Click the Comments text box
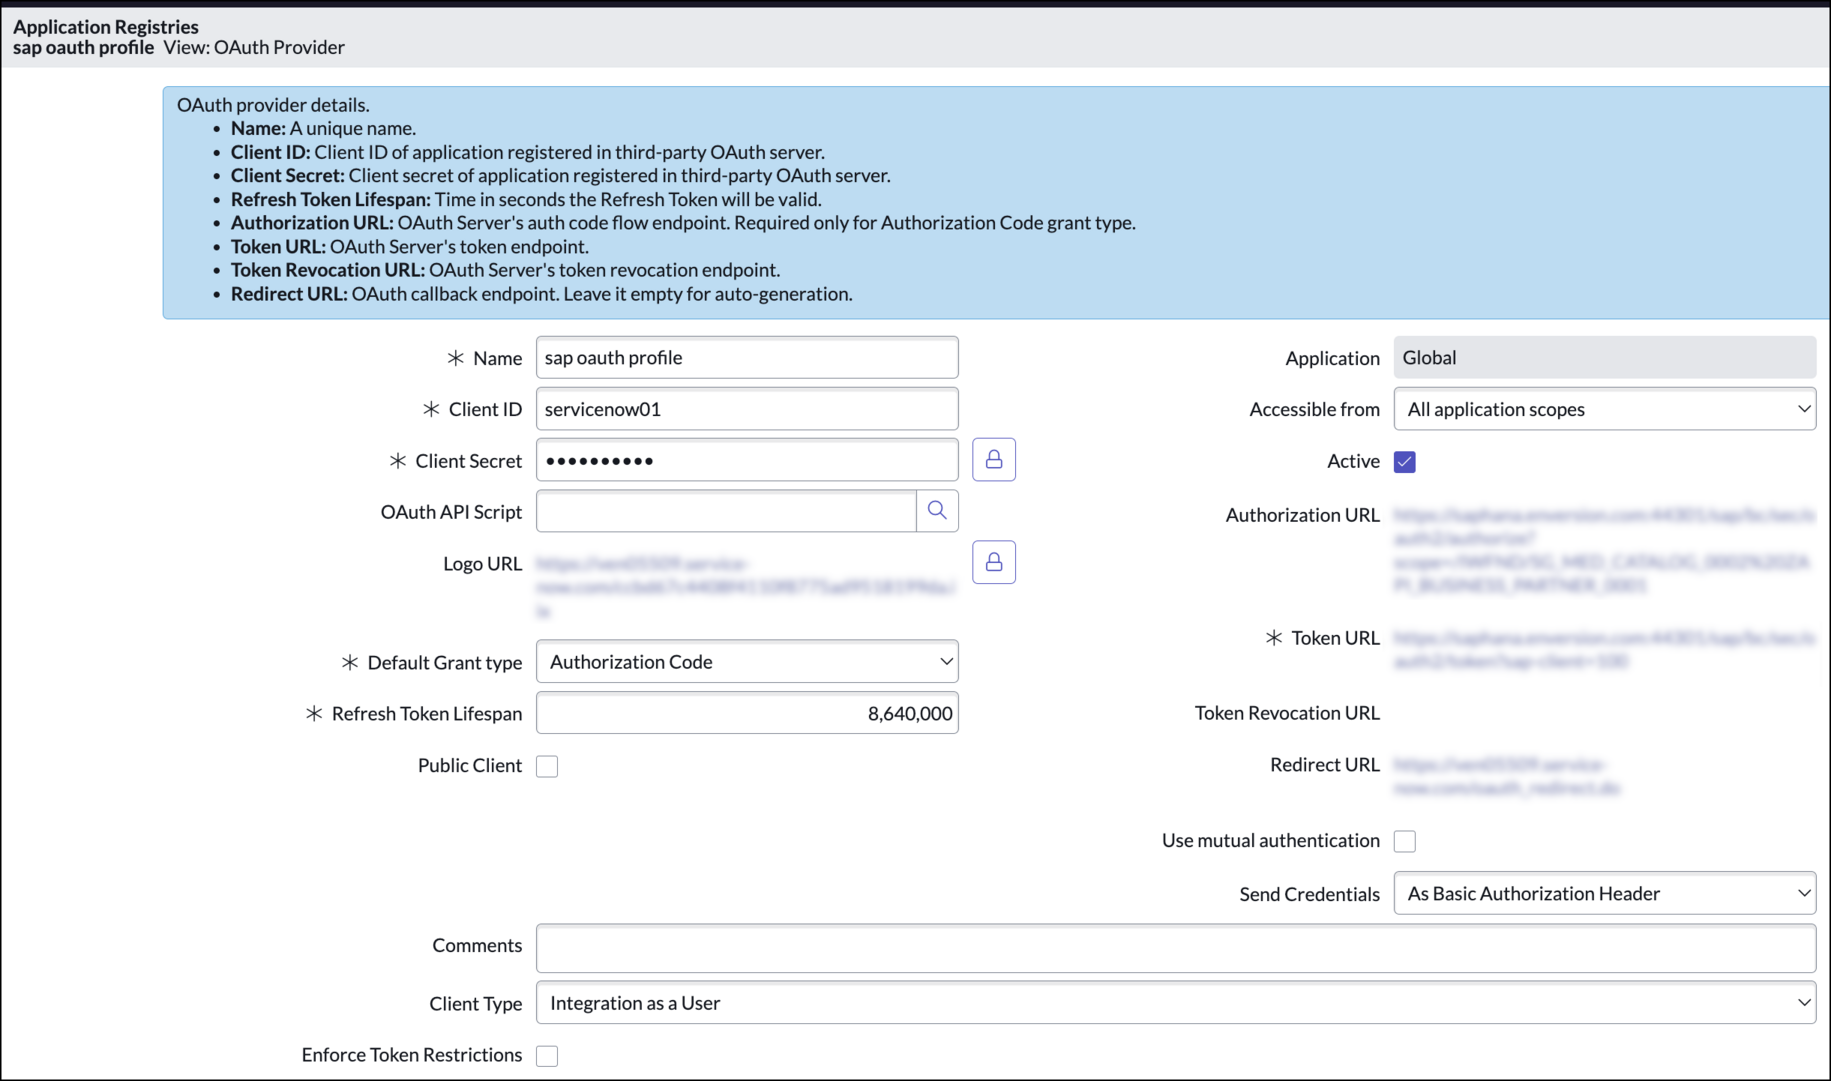1831x1081 pixels. (x=1175, y=948)
